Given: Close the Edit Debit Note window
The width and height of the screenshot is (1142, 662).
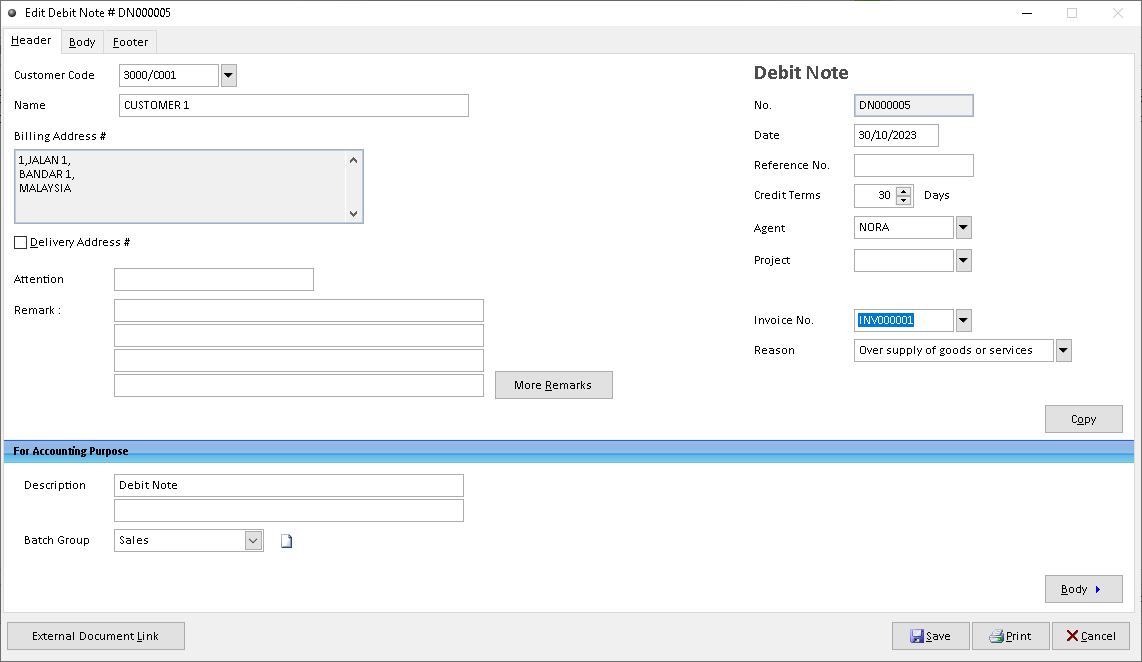Looking at the screenshot, I should (1118, 13).
